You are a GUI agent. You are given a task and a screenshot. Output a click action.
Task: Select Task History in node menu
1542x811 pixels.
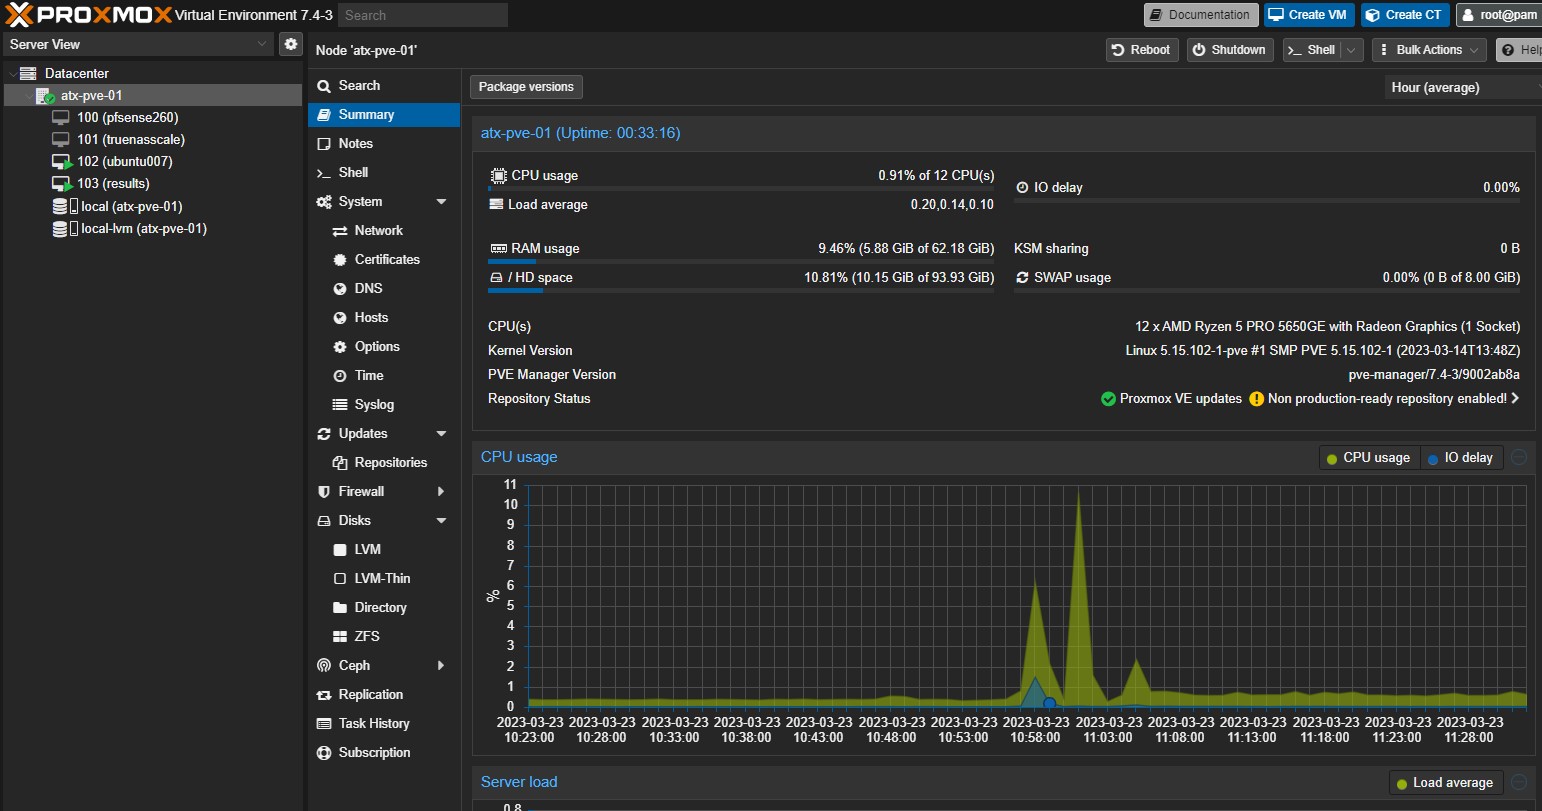pyautogui.click(x=373, y=723)
